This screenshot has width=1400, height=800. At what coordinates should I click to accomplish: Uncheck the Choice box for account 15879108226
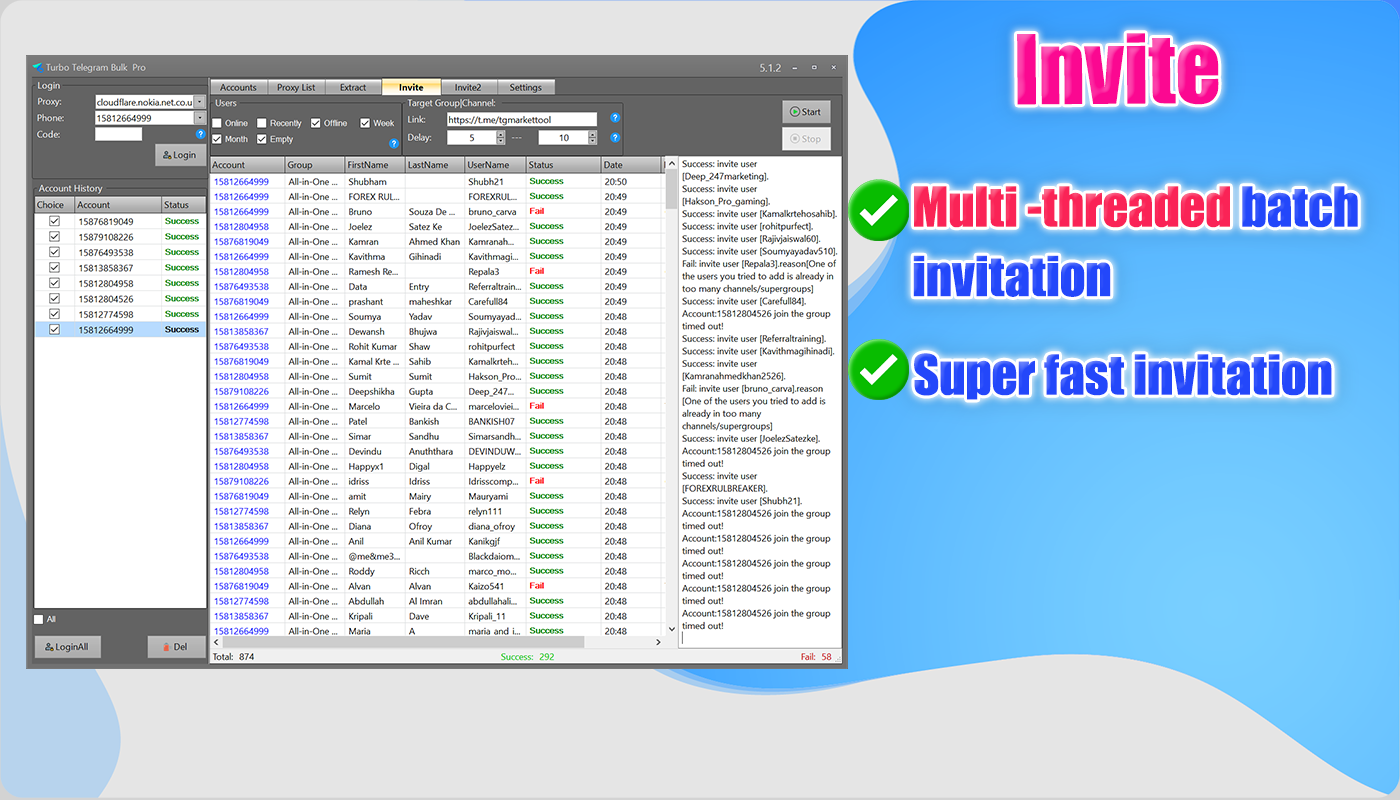(55, 237)
